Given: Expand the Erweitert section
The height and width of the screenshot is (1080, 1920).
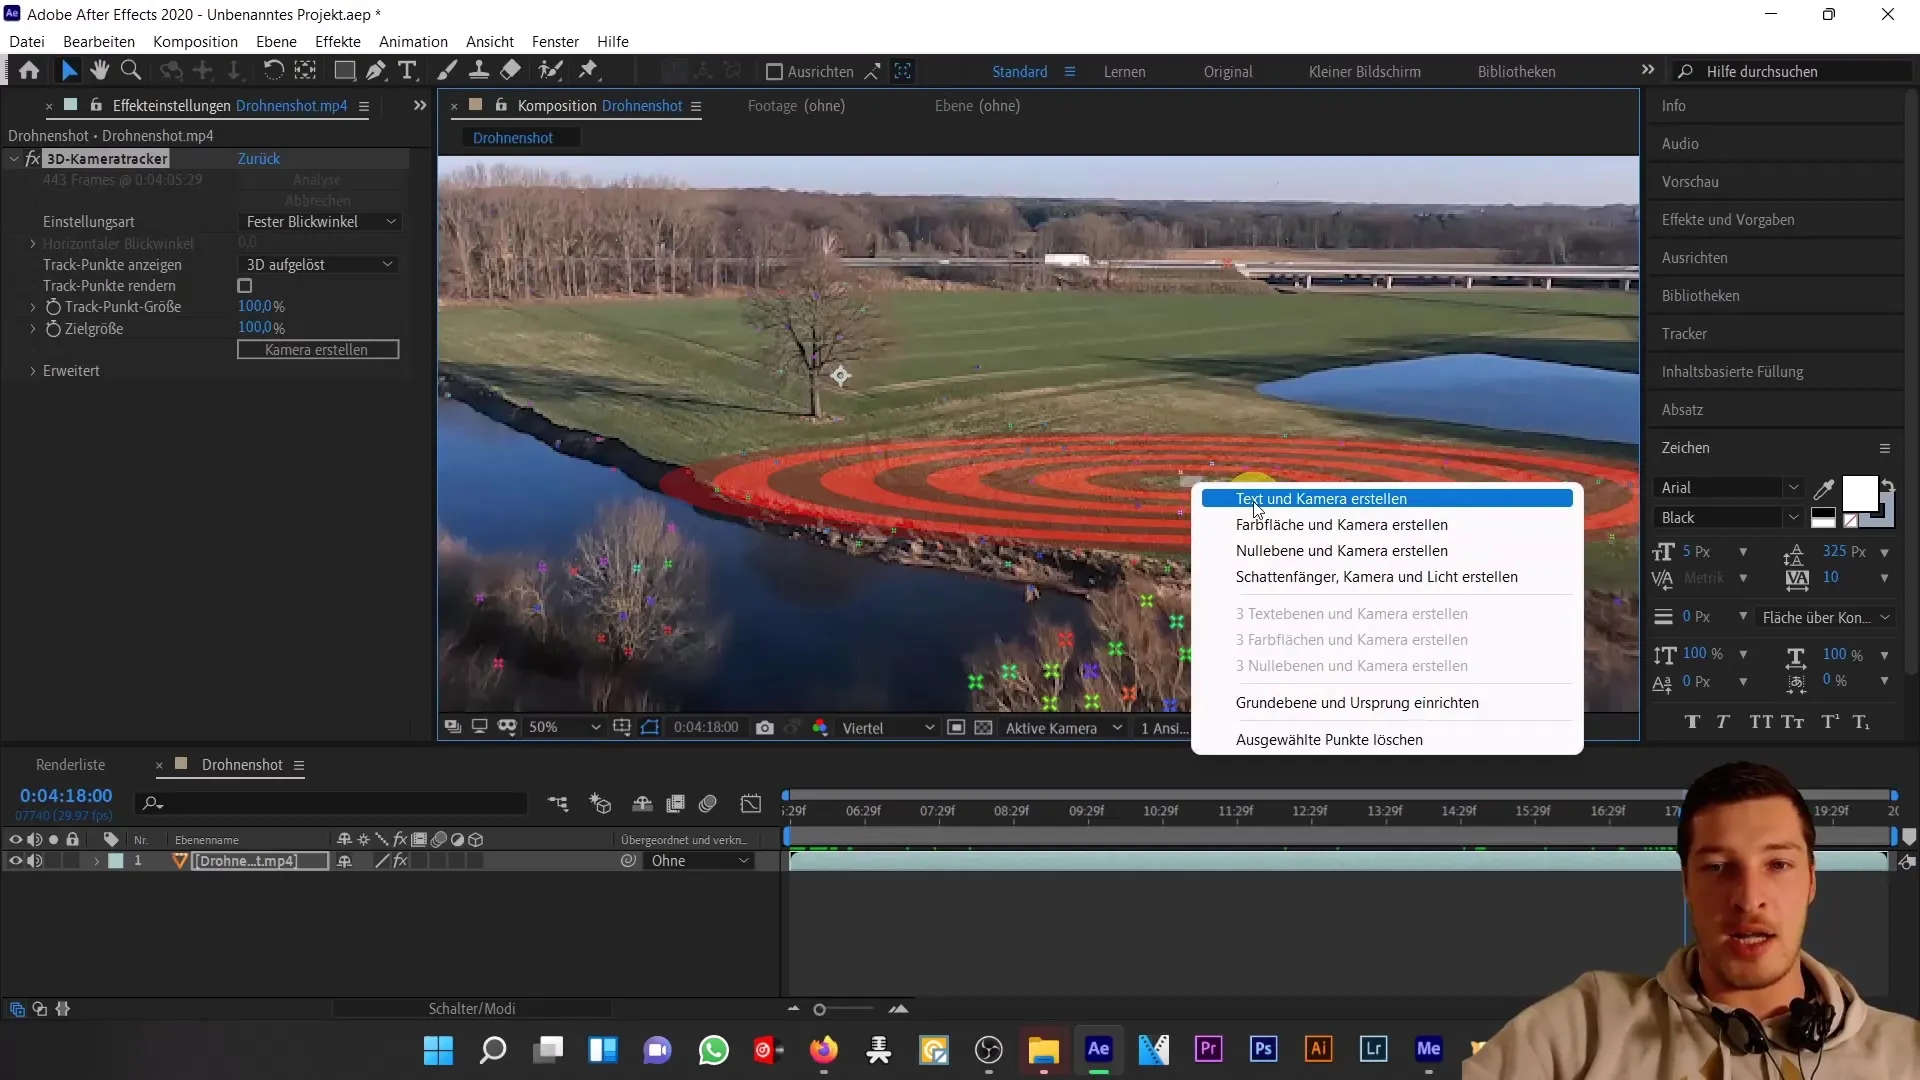Looking at the screenshot, I should [32, 371].
